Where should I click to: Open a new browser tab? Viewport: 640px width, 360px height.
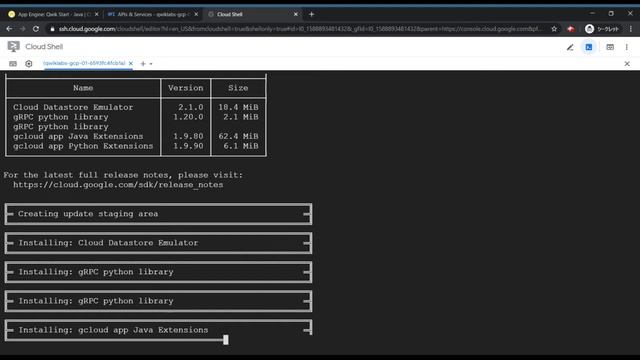tap(311, 14)
